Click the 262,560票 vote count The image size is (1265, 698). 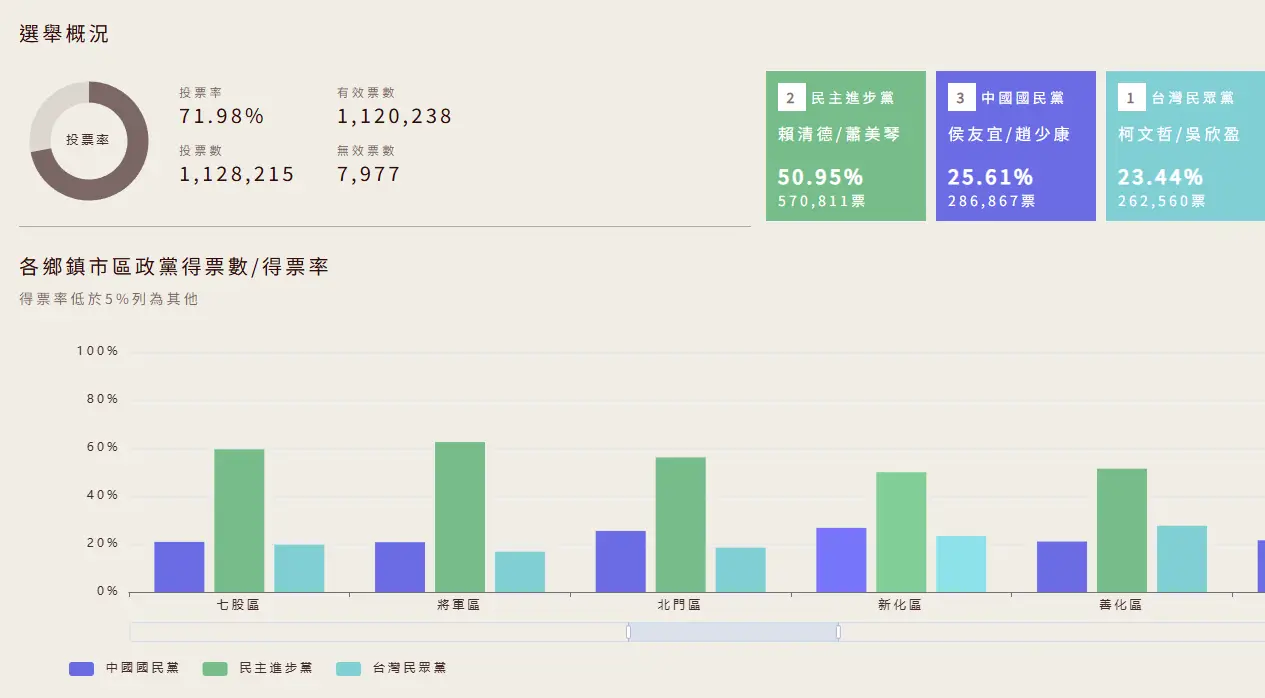1162,201
